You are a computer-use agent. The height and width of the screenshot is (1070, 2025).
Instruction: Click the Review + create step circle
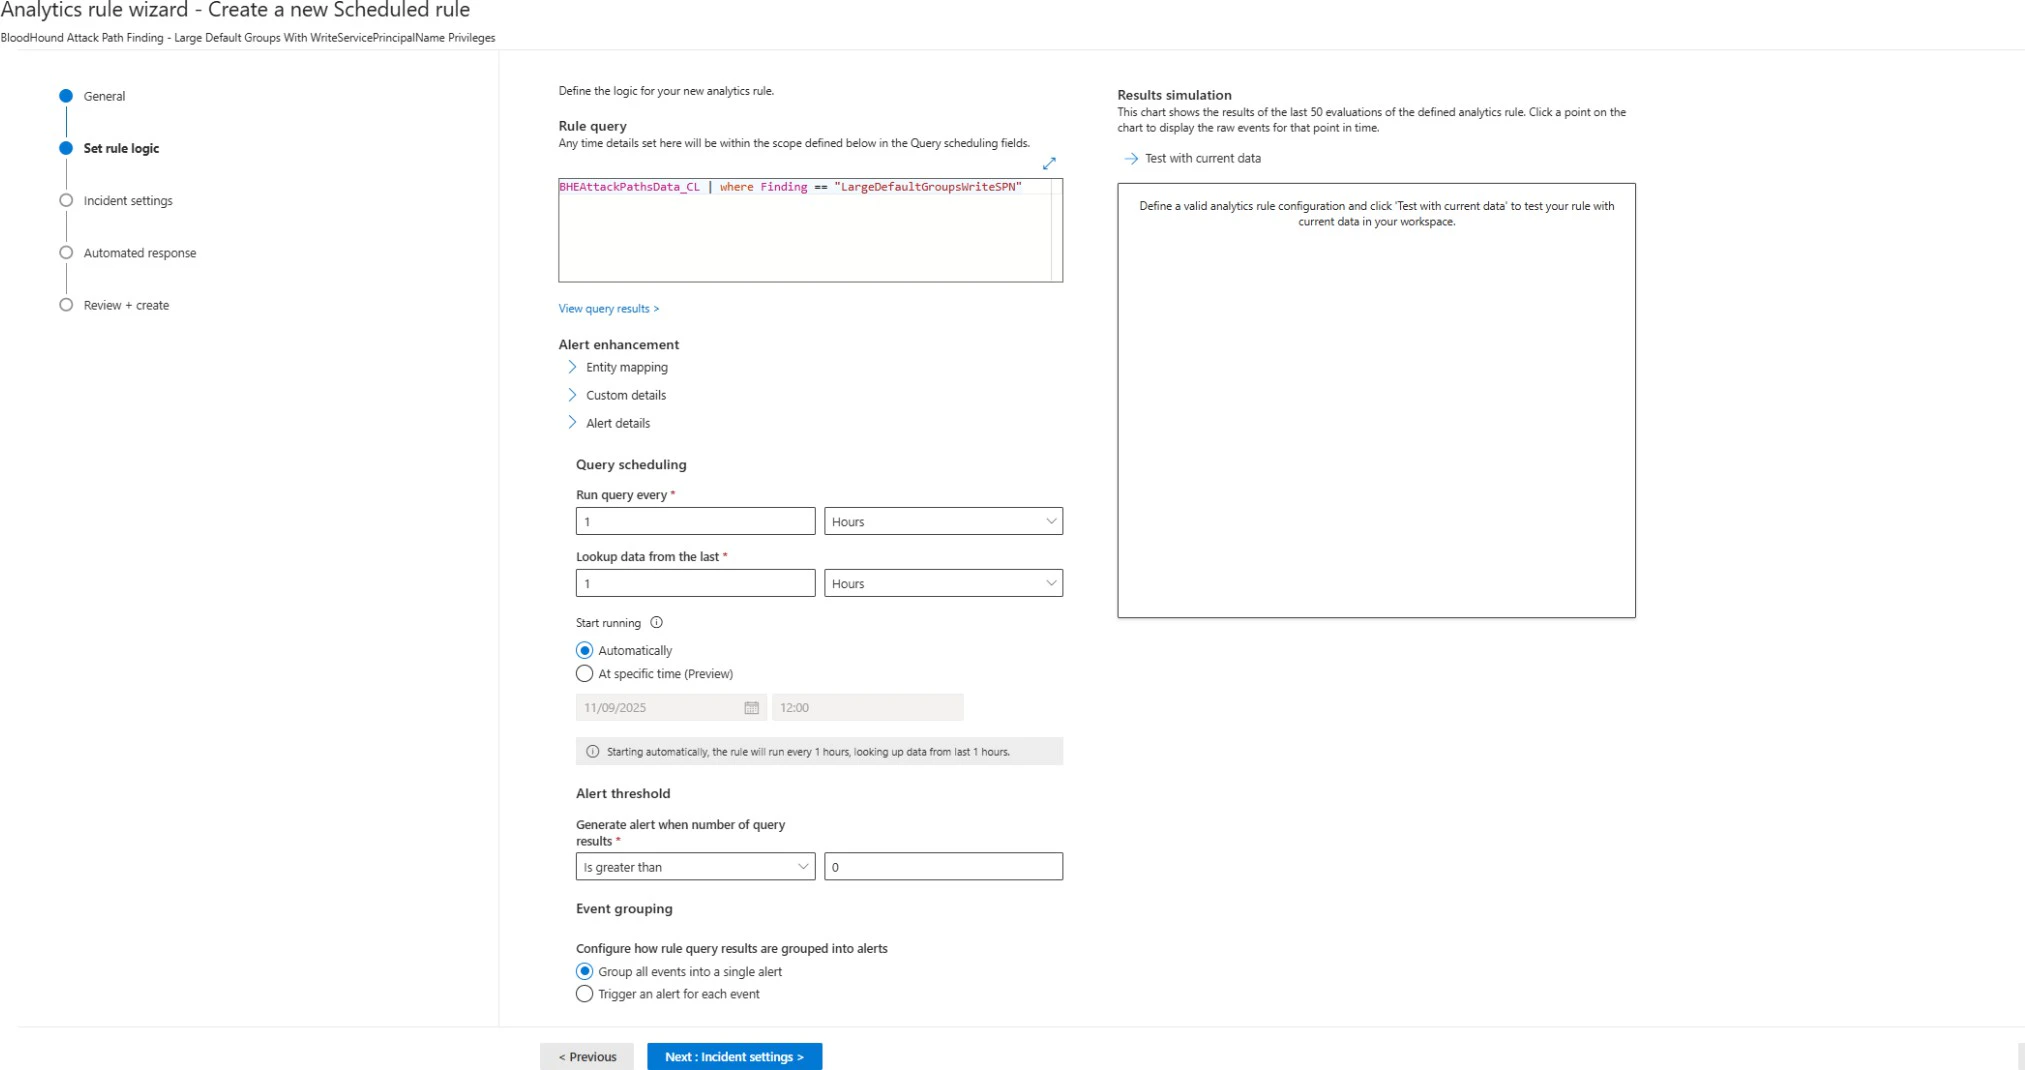pos(66,305)
